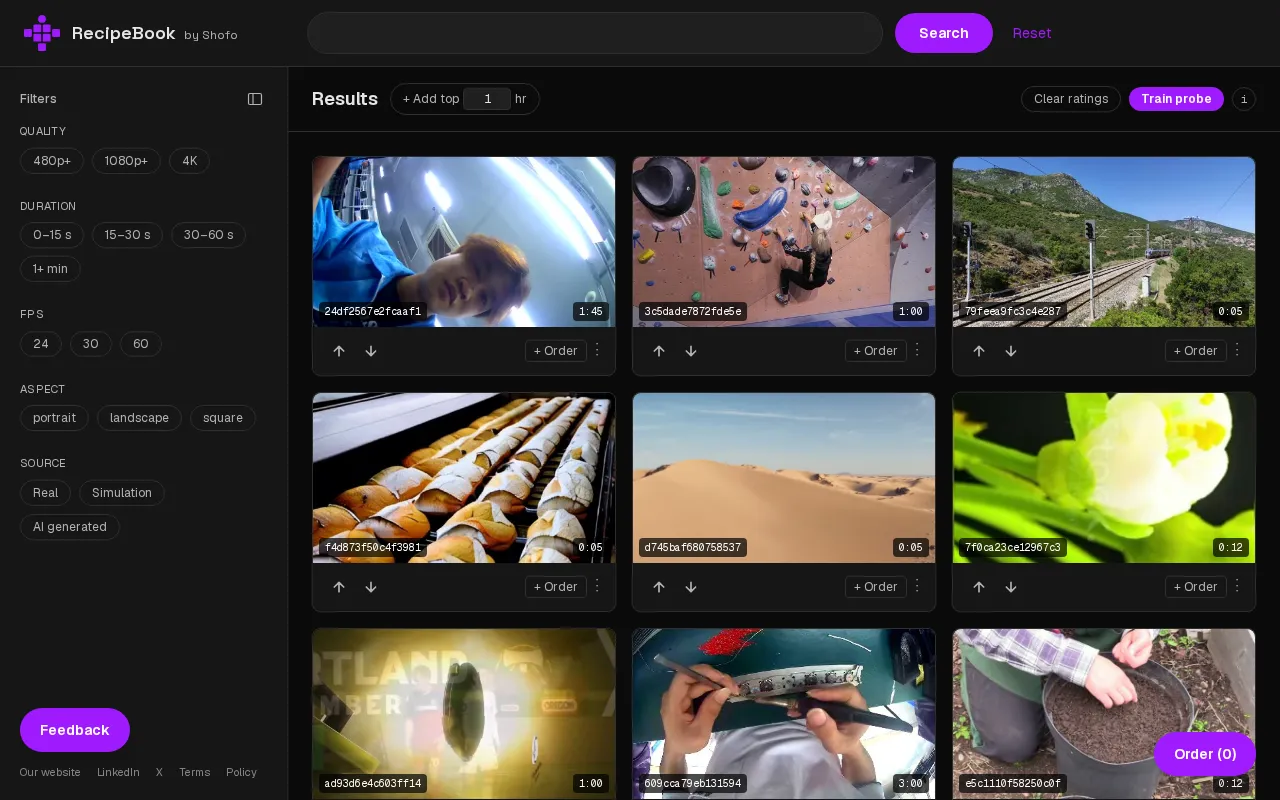The image size is (1280, 800).
Task: Upvote the flower video 7f0ca23ce12967c3
Action: coord(979,587)
